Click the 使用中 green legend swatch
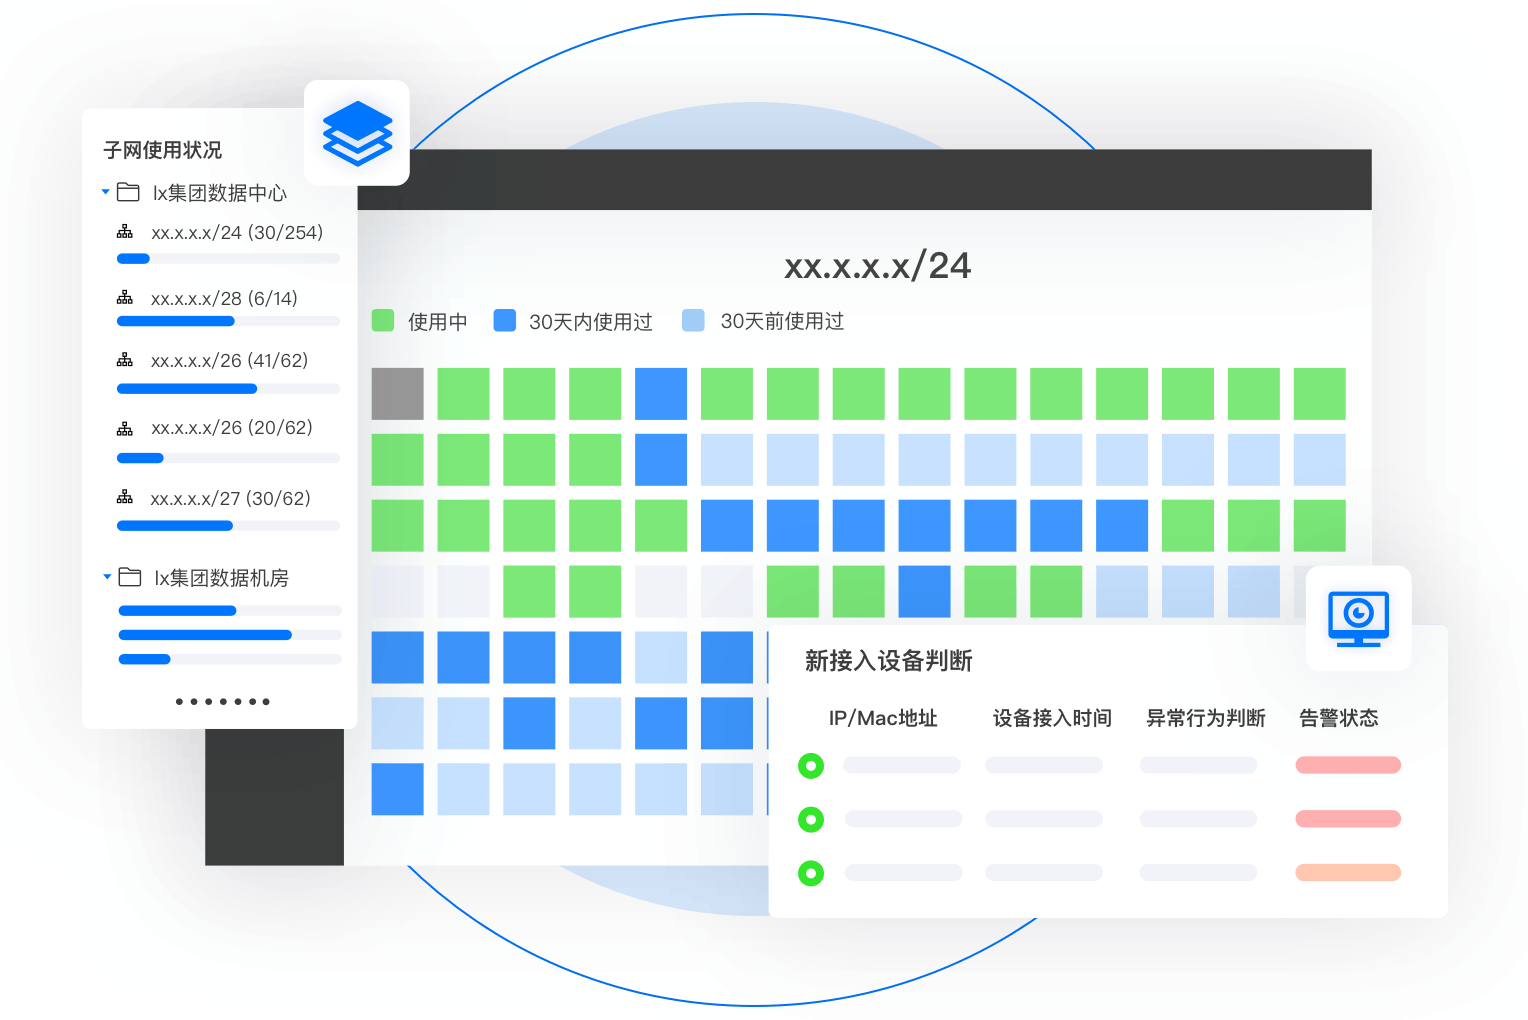 click(x=383, y=321)
